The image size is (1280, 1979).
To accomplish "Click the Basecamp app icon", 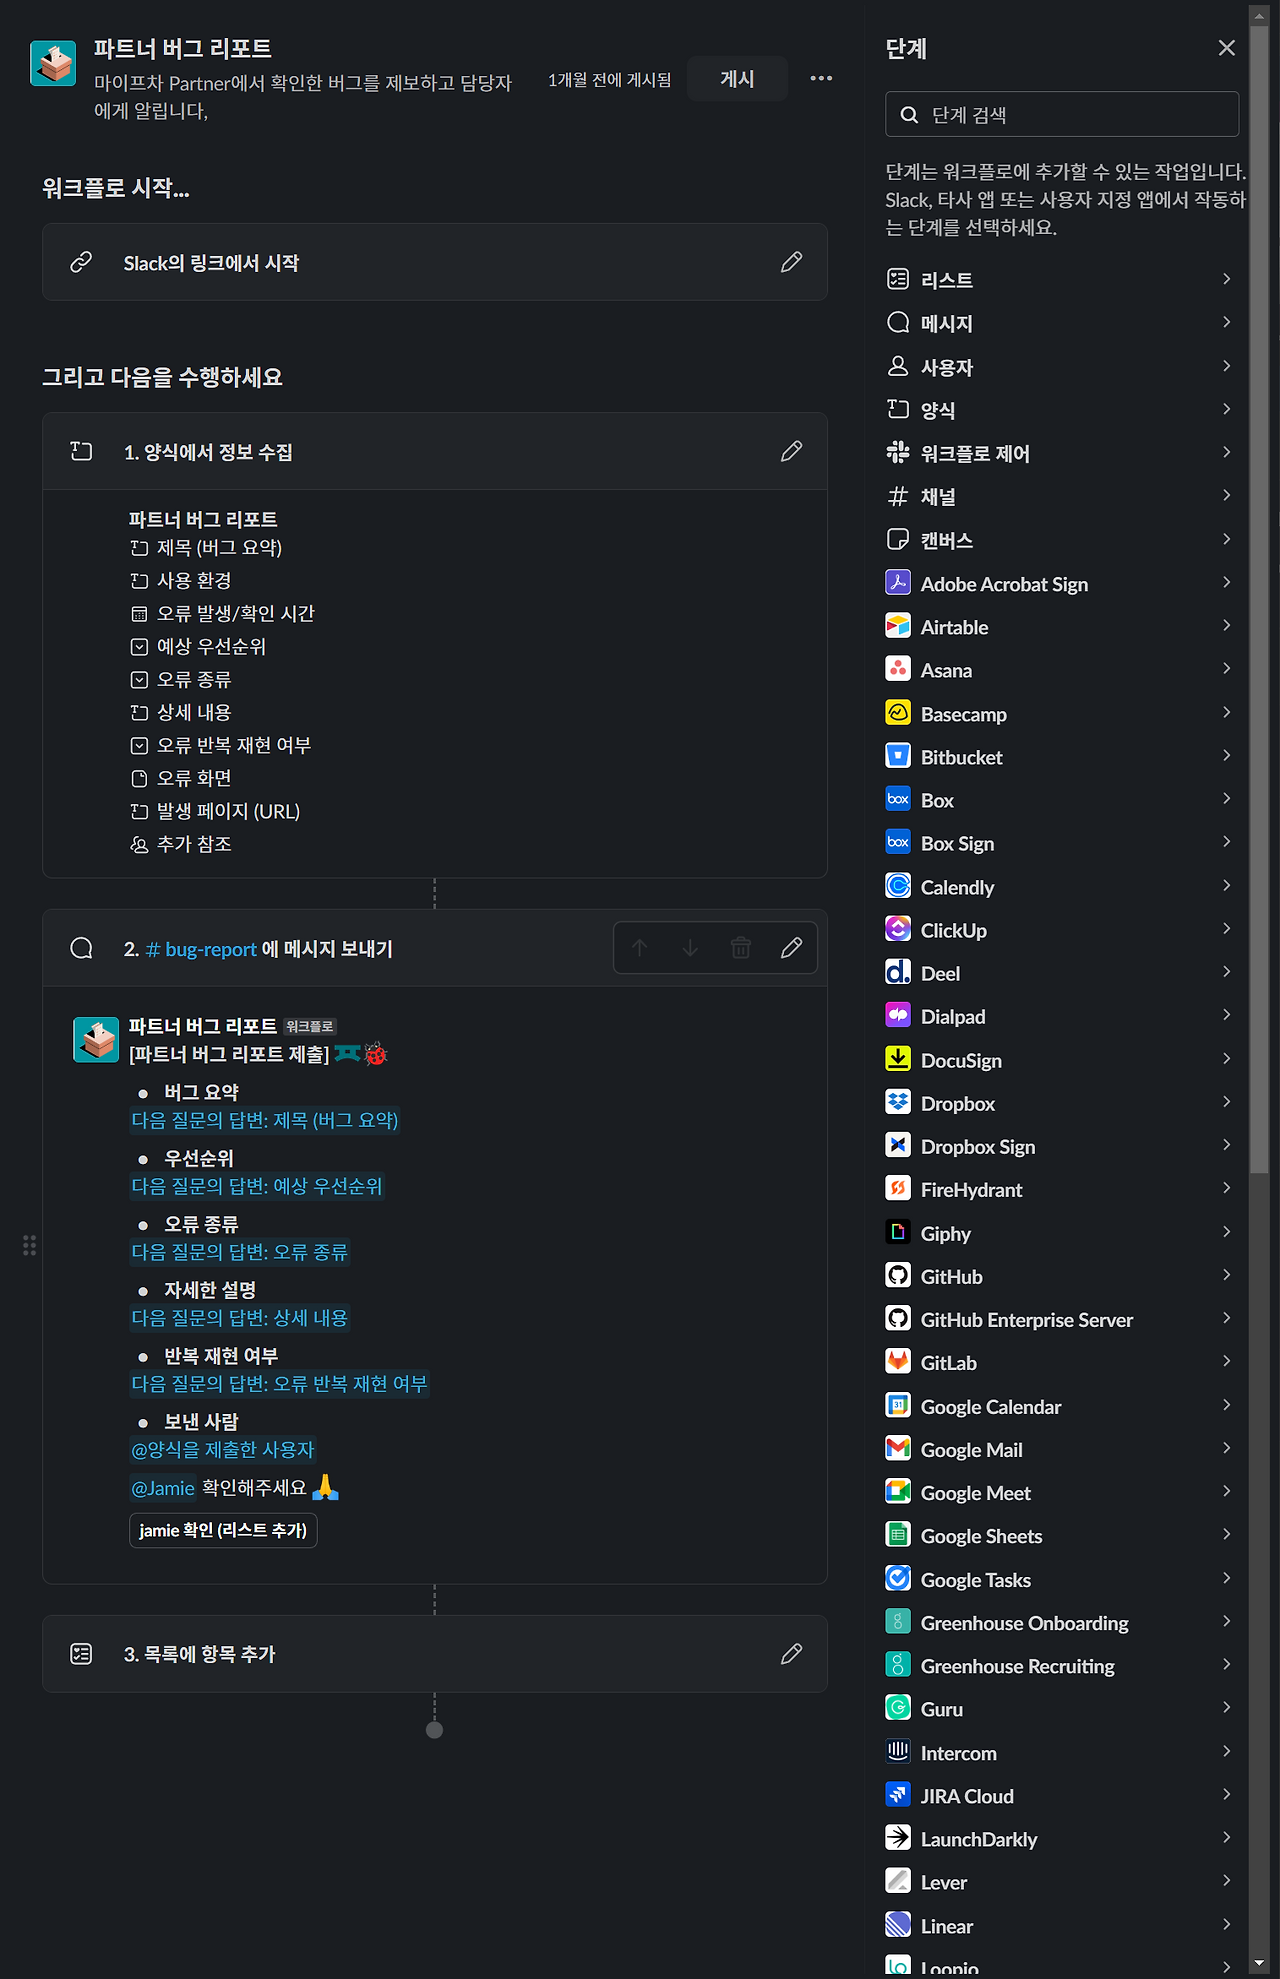I will 898,712.
